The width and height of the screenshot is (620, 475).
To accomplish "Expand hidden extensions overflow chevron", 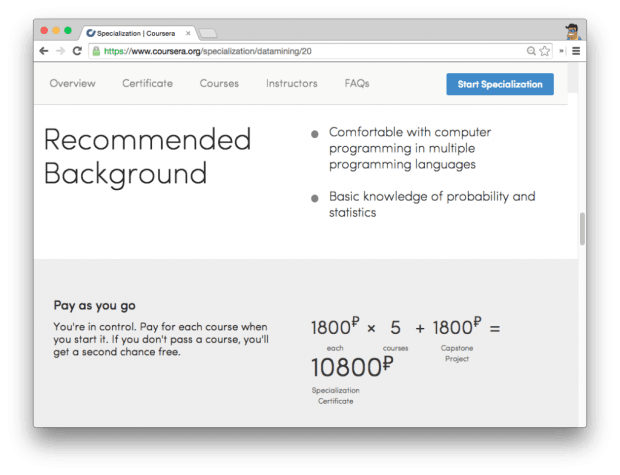I will pos(561,50).
